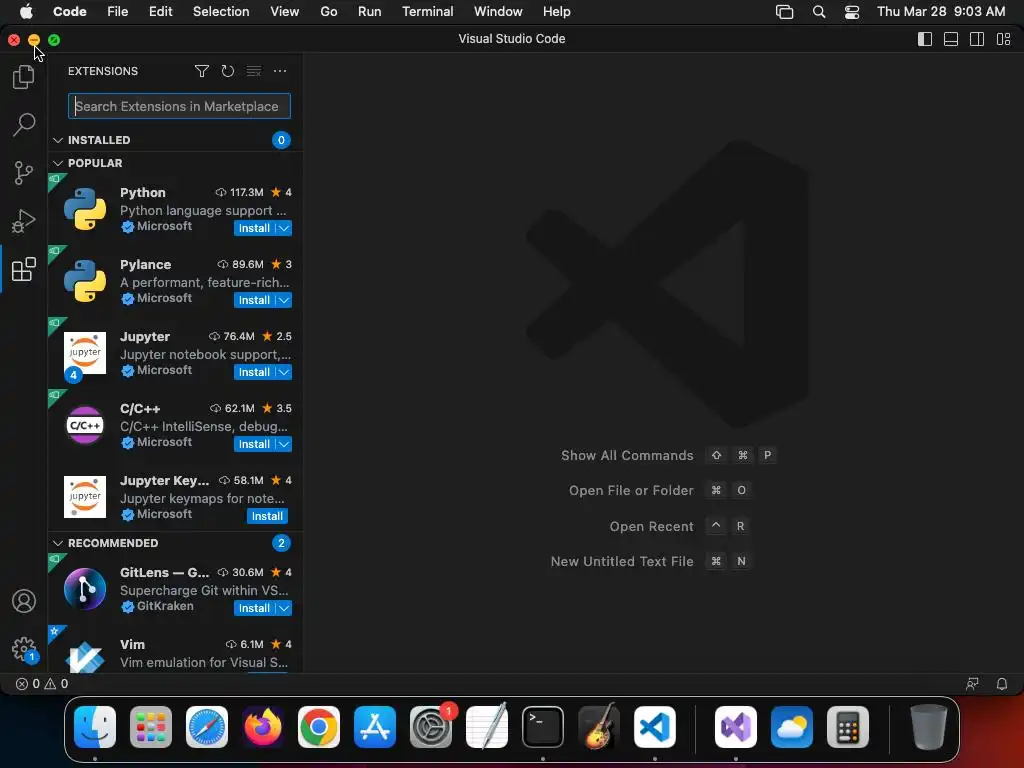Image resolution: width=1024 pixels, height=768 pixels.
Task: Open the Search view in the activity bar
Action: point(24,124)
